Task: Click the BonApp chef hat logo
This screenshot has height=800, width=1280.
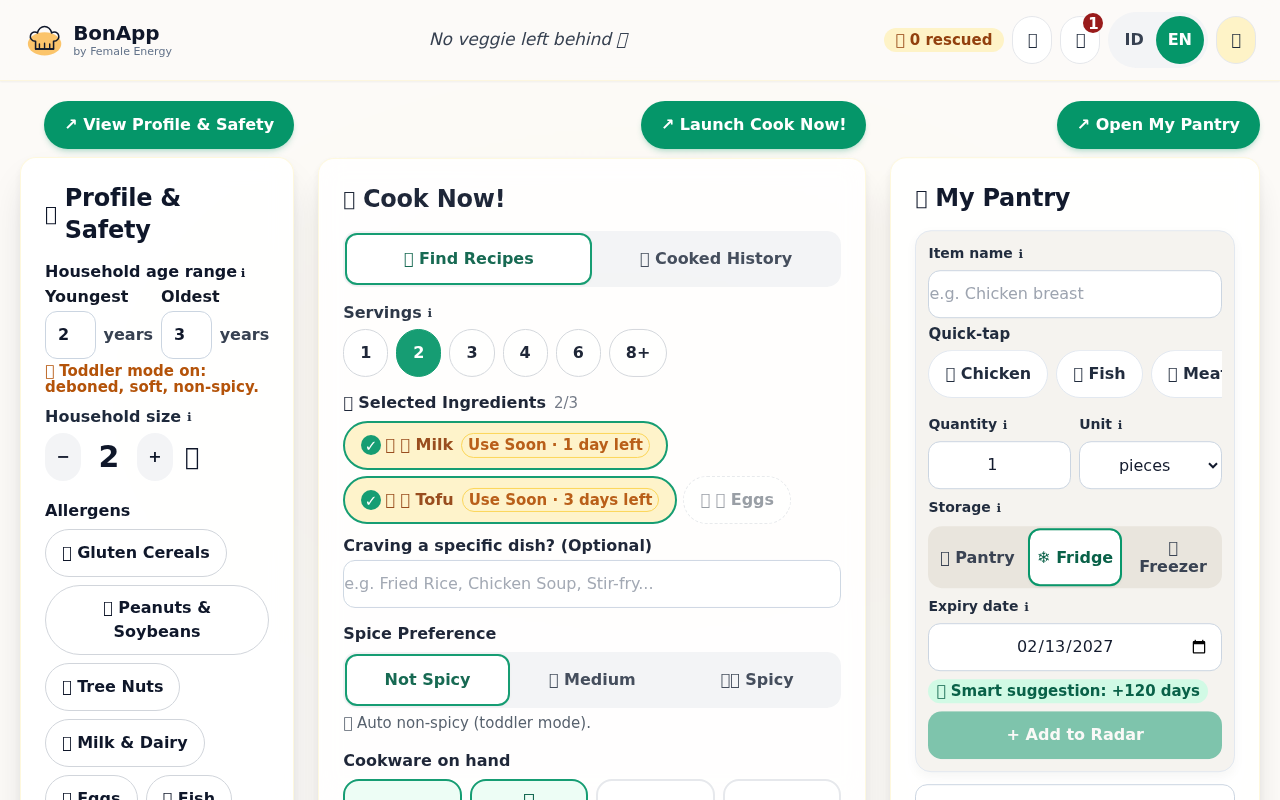Action: coord(44,40)
